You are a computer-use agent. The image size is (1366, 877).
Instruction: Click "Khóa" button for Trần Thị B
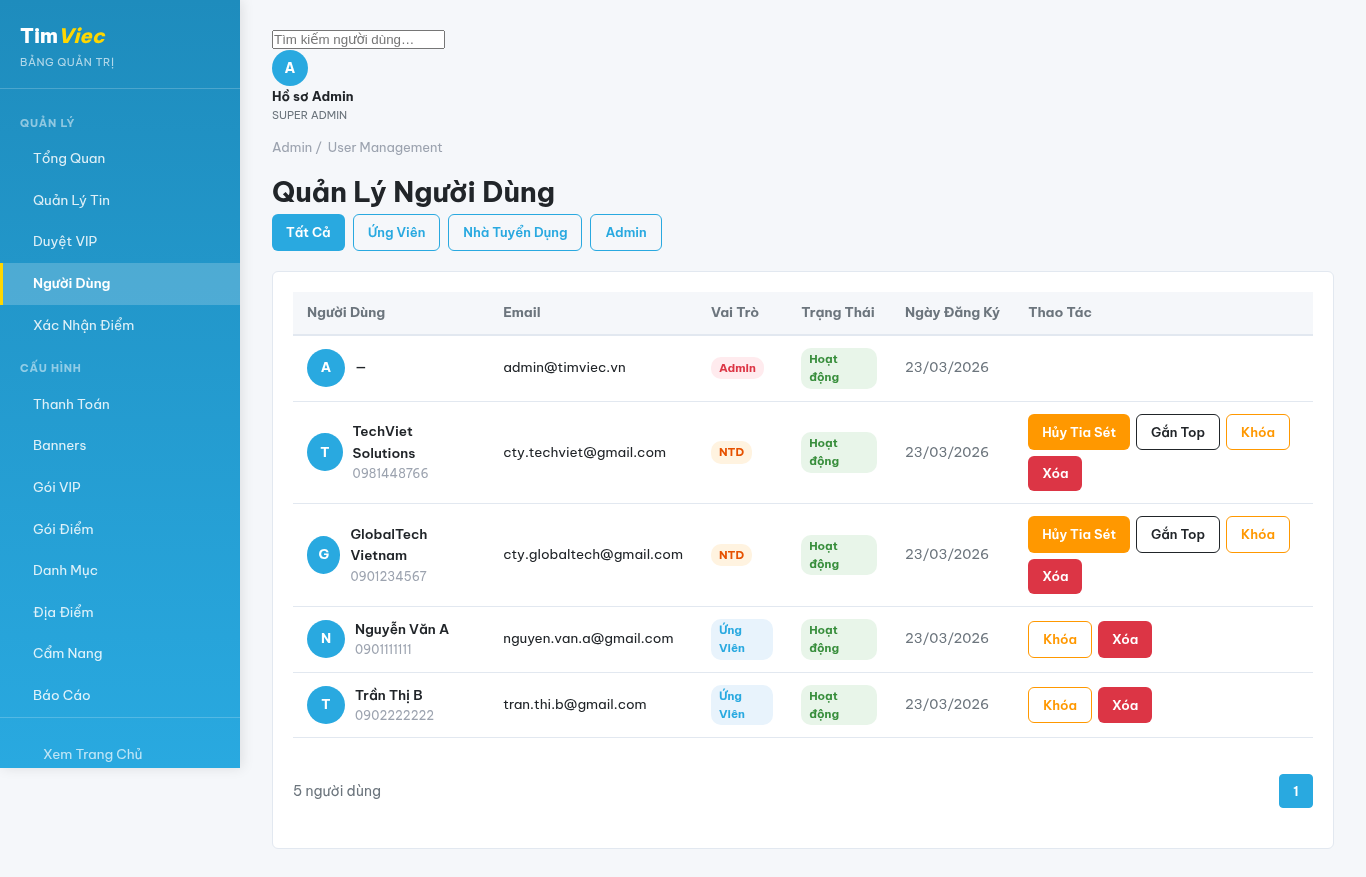pos(1059,704)
